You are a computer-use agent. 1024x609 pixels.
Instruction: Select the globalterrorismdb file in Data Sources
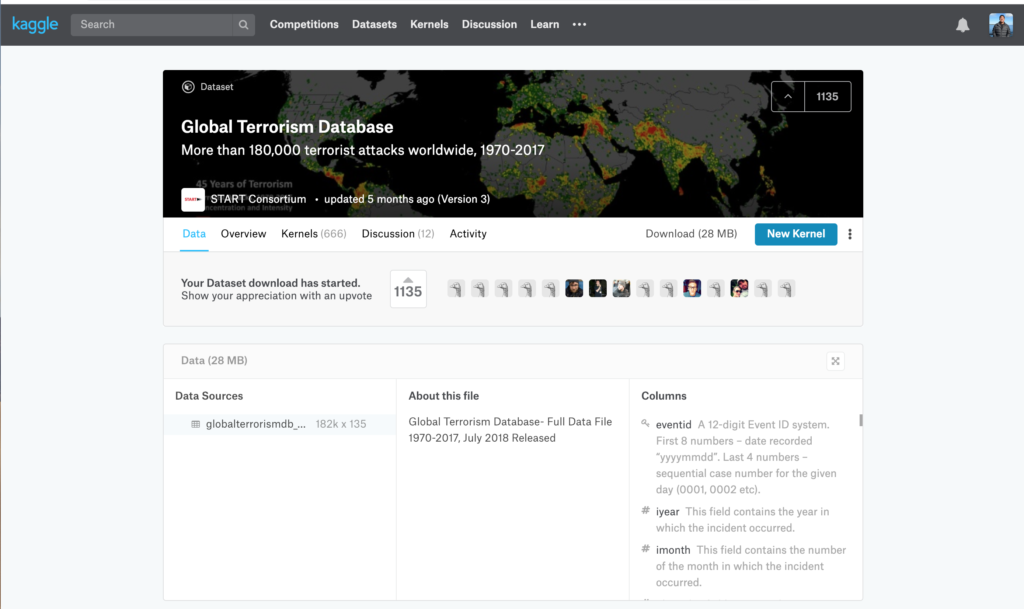click(280, 424)
